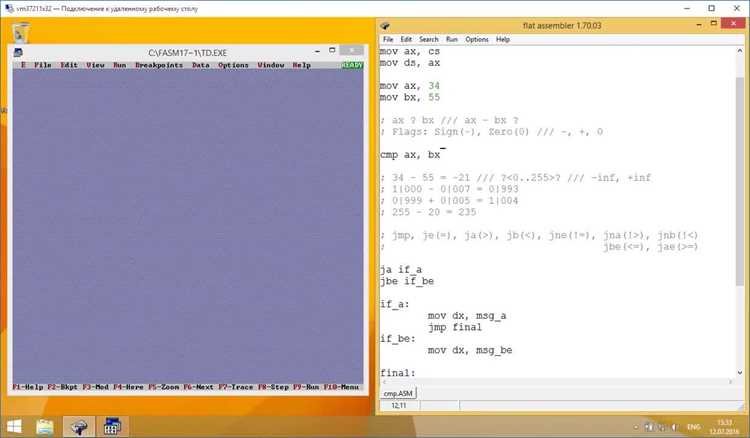Click F2-Bkpt in debugger status line
Viewport: 750px width, 438px height.
63,387
